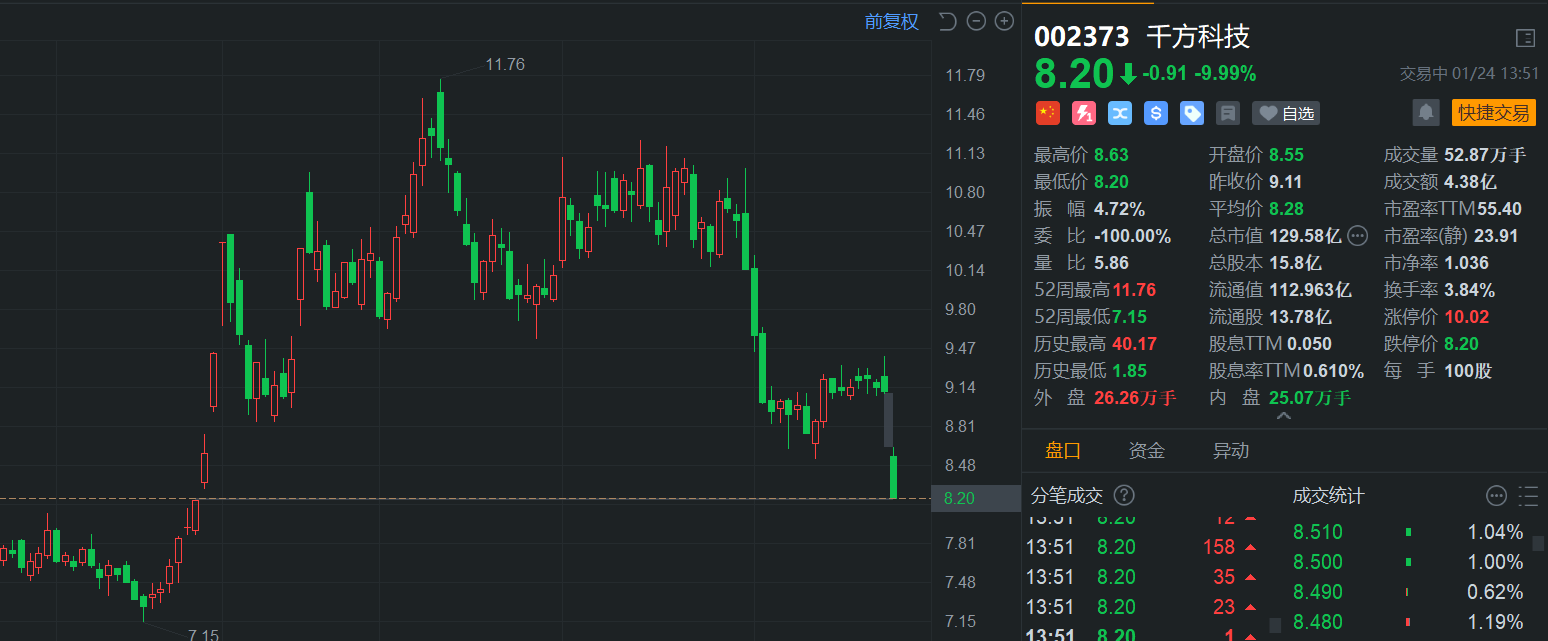Screen dimensions: 1548x641
Task: Click the 成交量 value 52.87万手
Action: point(1485,155)
